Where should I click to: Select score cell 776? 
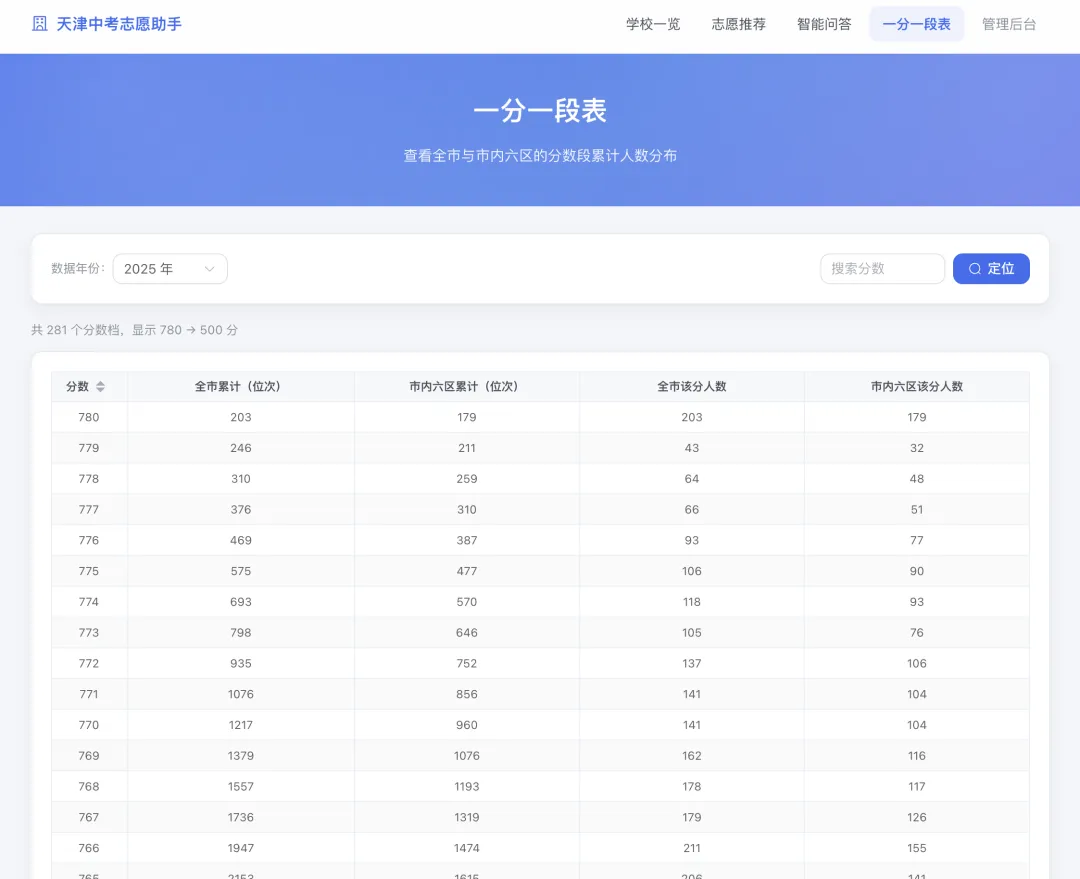pos(89,540)
